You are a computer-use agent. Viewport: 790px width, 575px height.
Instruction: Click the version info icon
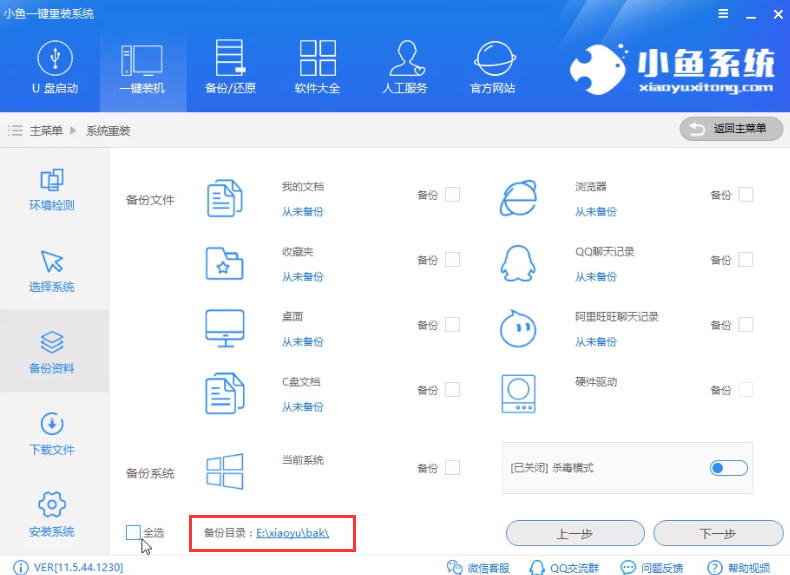21,567
